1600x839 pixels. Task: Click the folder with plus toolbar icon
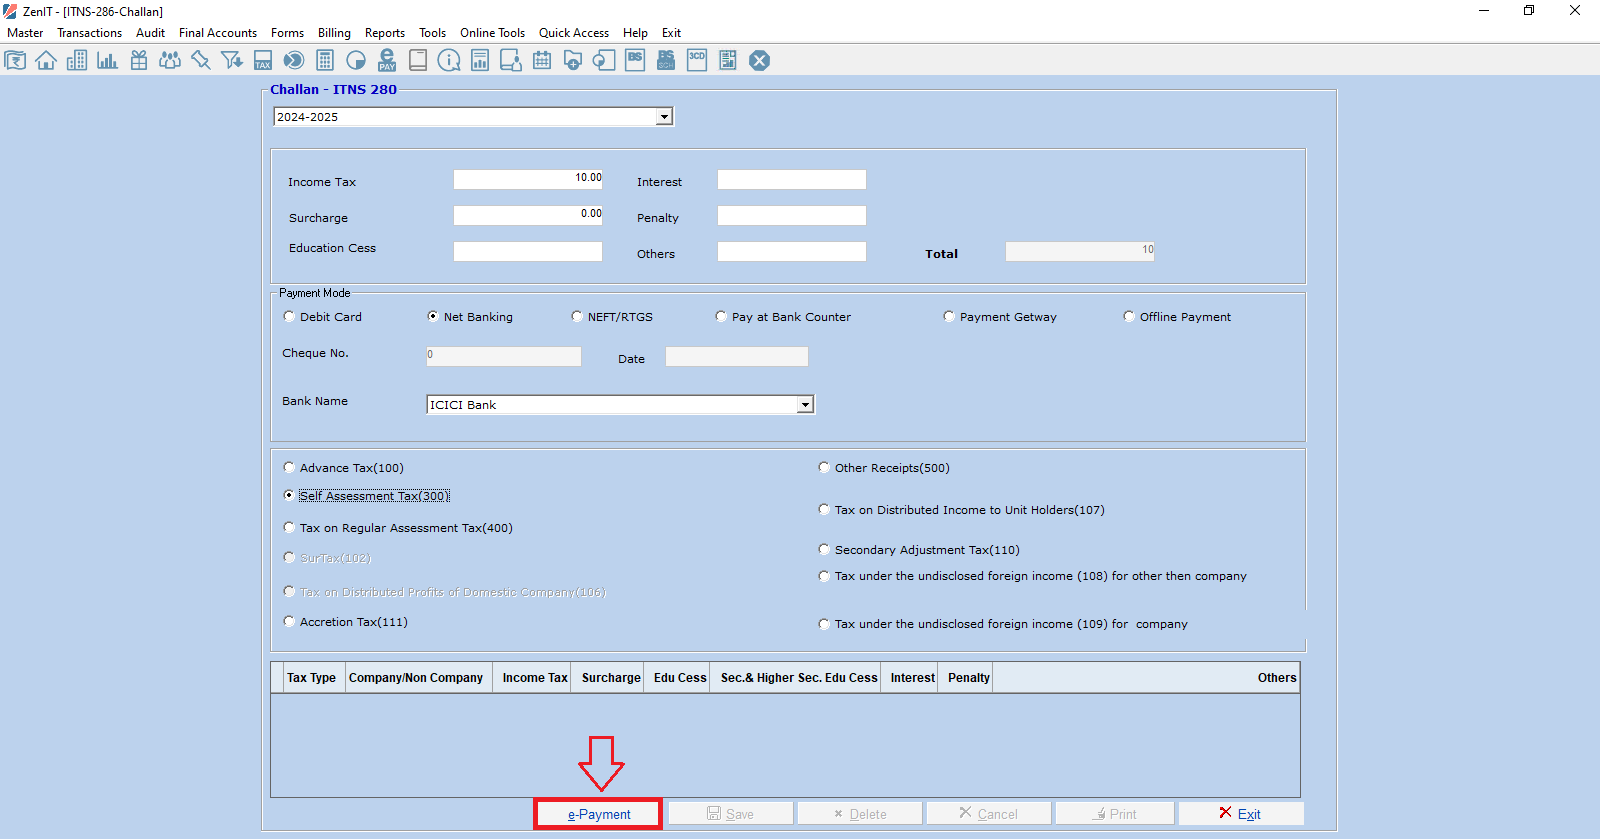(x=573, y=60)
